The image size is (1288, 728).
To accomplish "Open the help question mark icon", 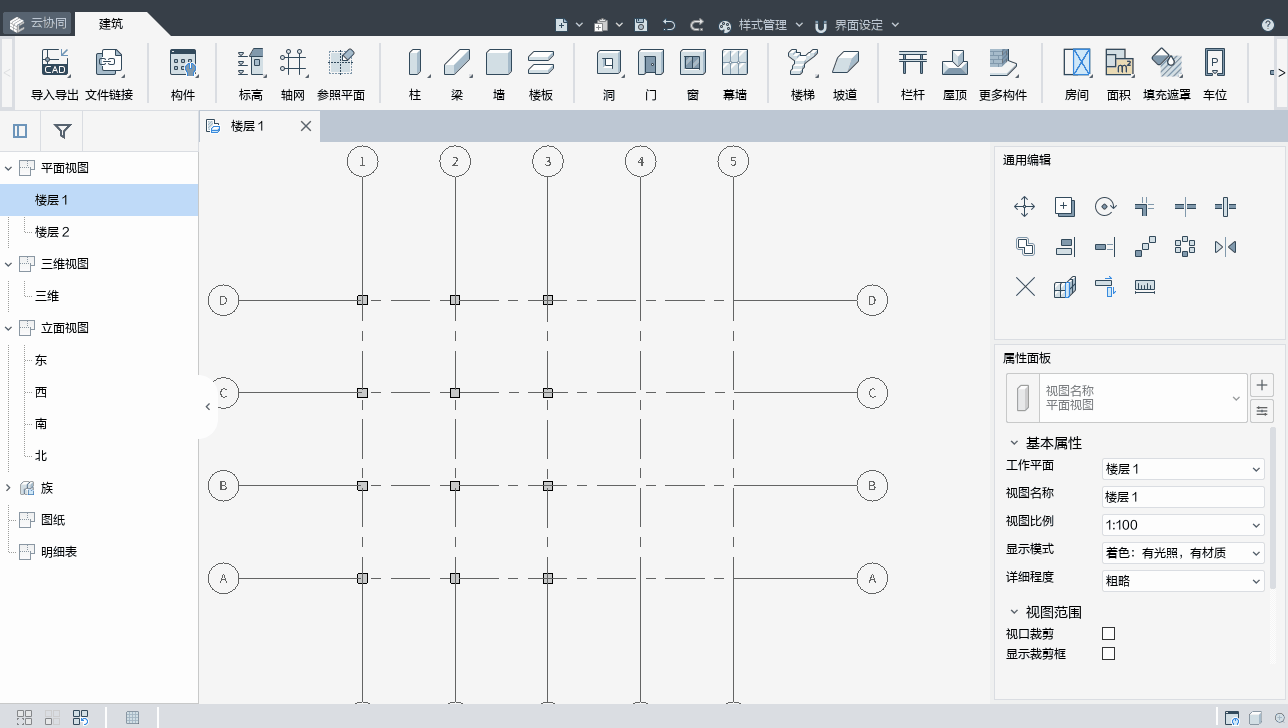I will coord(1268,25).
